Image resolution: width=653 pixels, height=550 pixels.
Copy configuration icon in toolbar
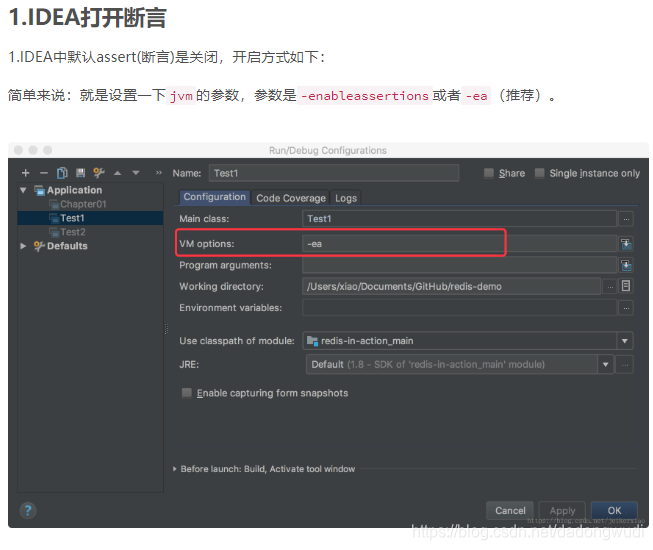[x=62, y=173]
